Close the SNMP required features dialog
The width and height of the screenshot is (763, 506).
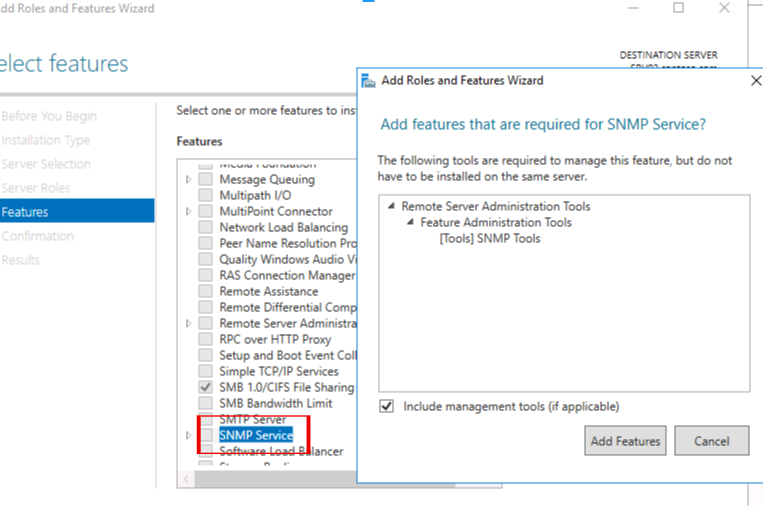coord(756,80)
